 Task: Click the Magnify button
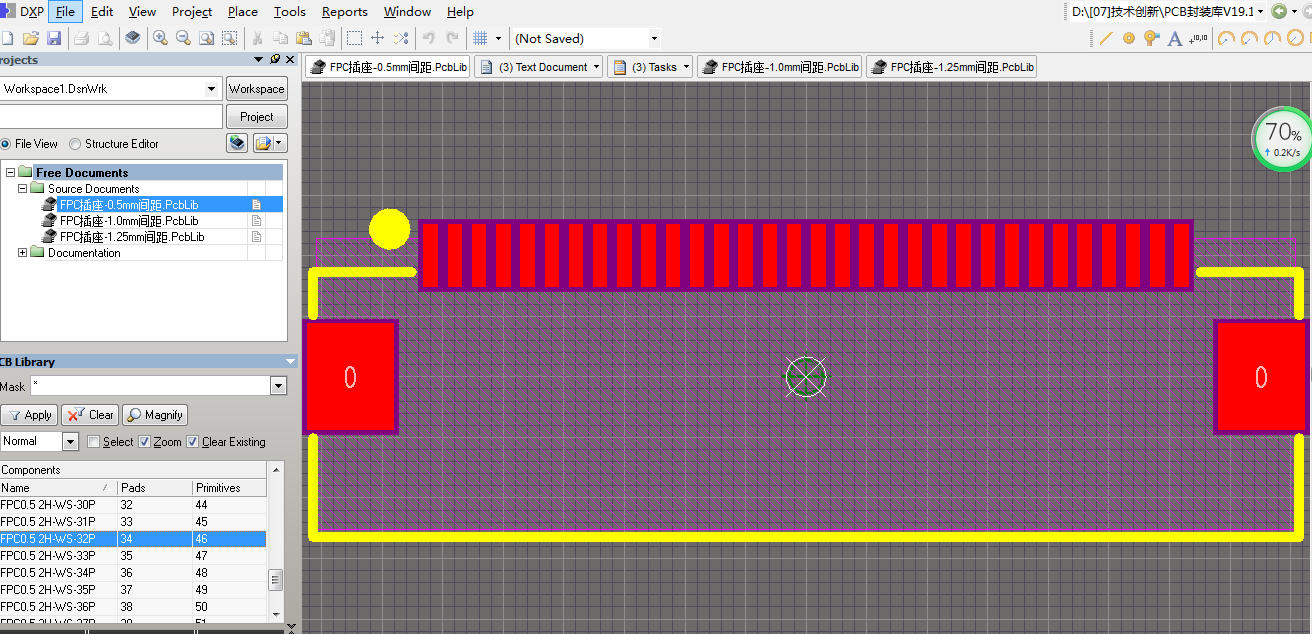click(x=155, y=414)
